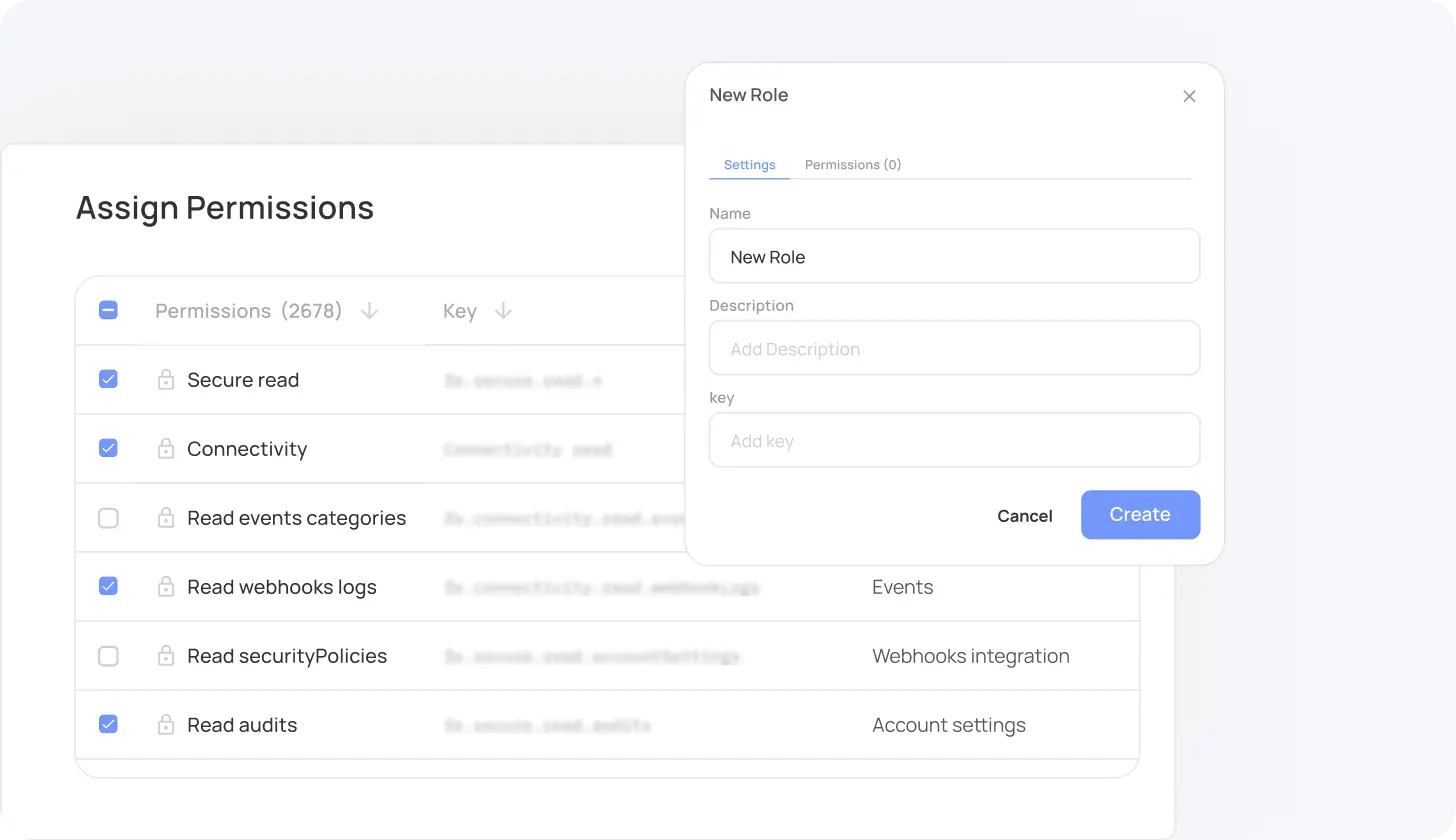The image size is (1456, 840).
Task: Click lock icon next to Connectivity
Action: [x=166, y=449]
